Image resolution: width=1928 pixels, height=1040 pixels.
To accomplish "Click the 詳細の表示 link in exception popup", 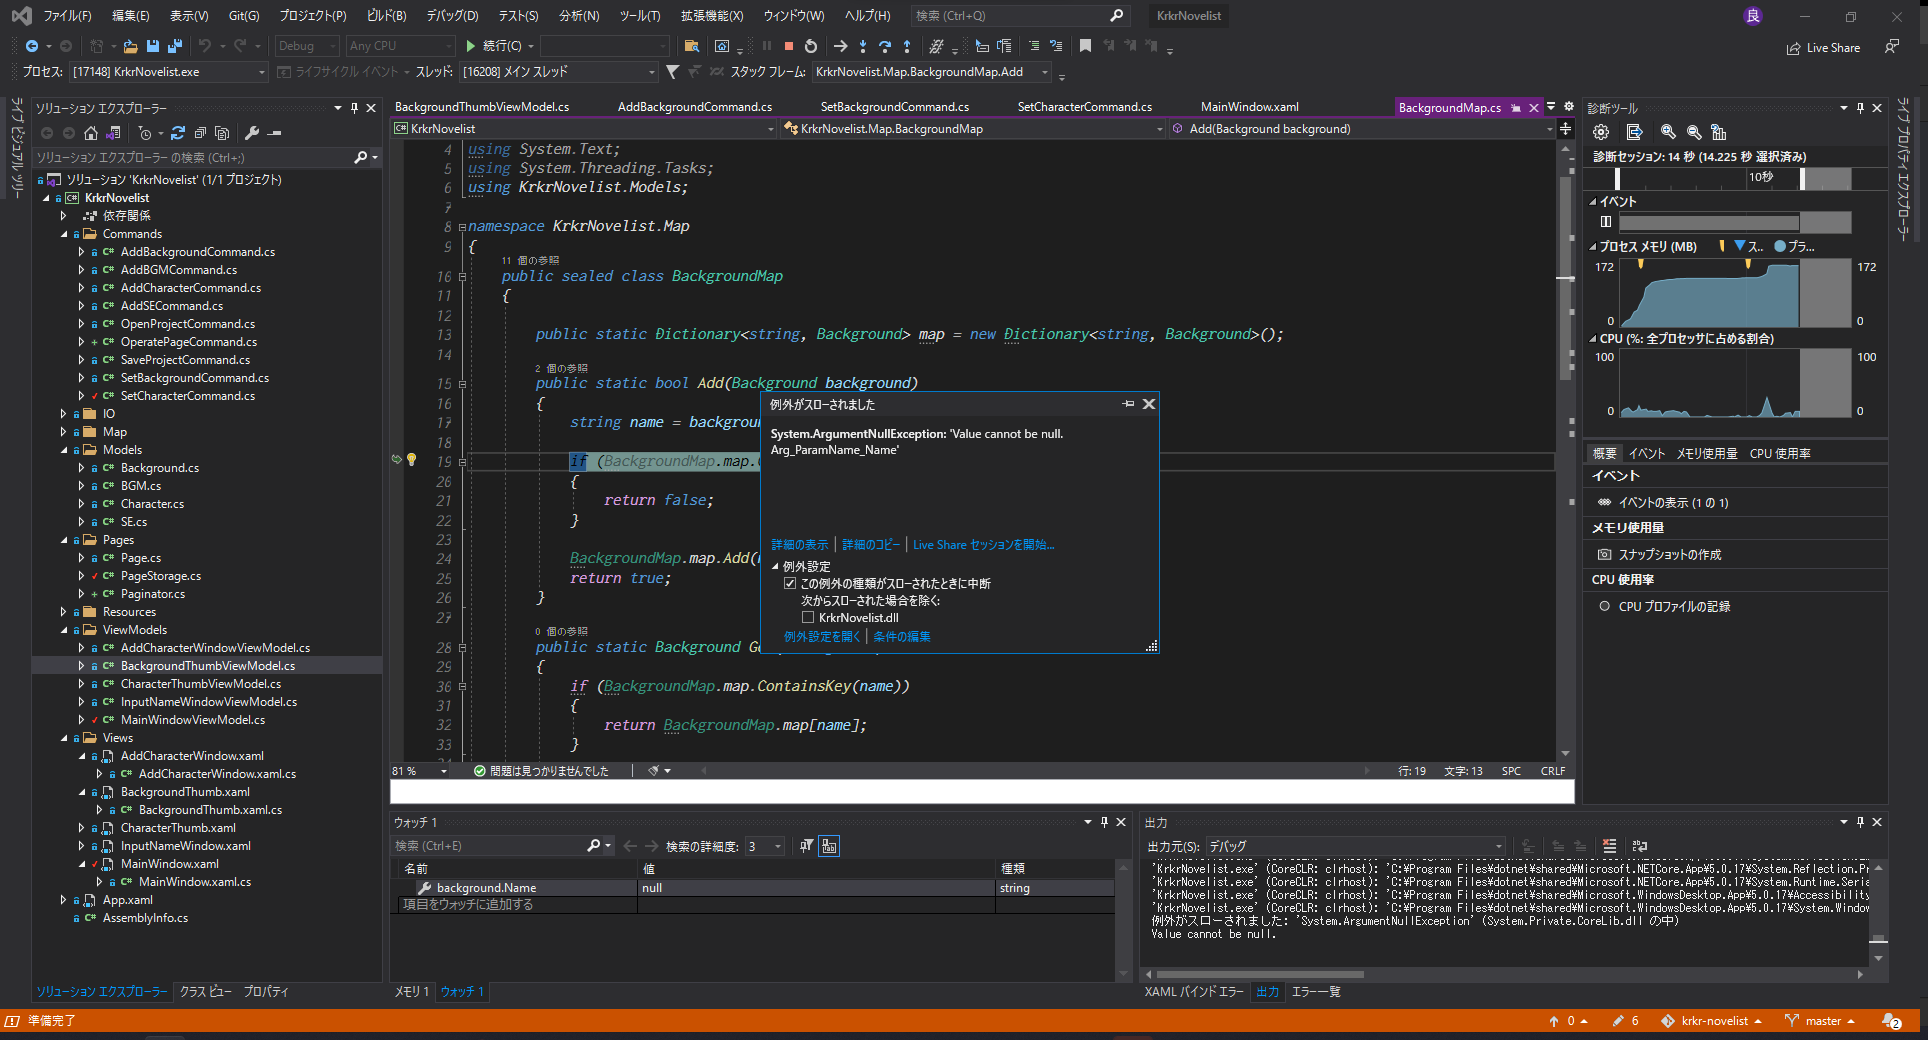I will pyautogui.click(x=799, y=545).
